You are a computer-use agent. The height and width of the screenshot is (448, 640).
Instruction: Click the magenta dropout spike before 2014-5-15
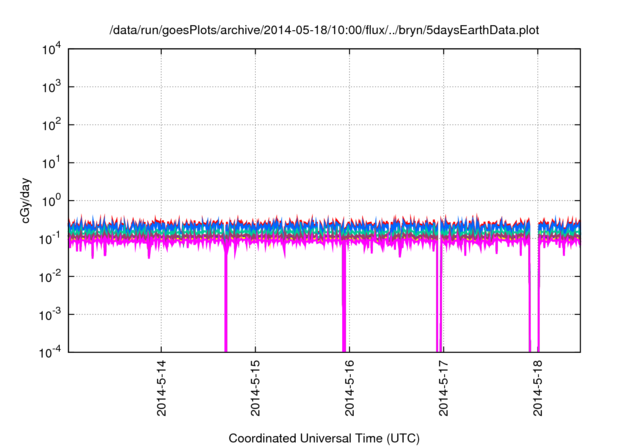tap(226, 298)
